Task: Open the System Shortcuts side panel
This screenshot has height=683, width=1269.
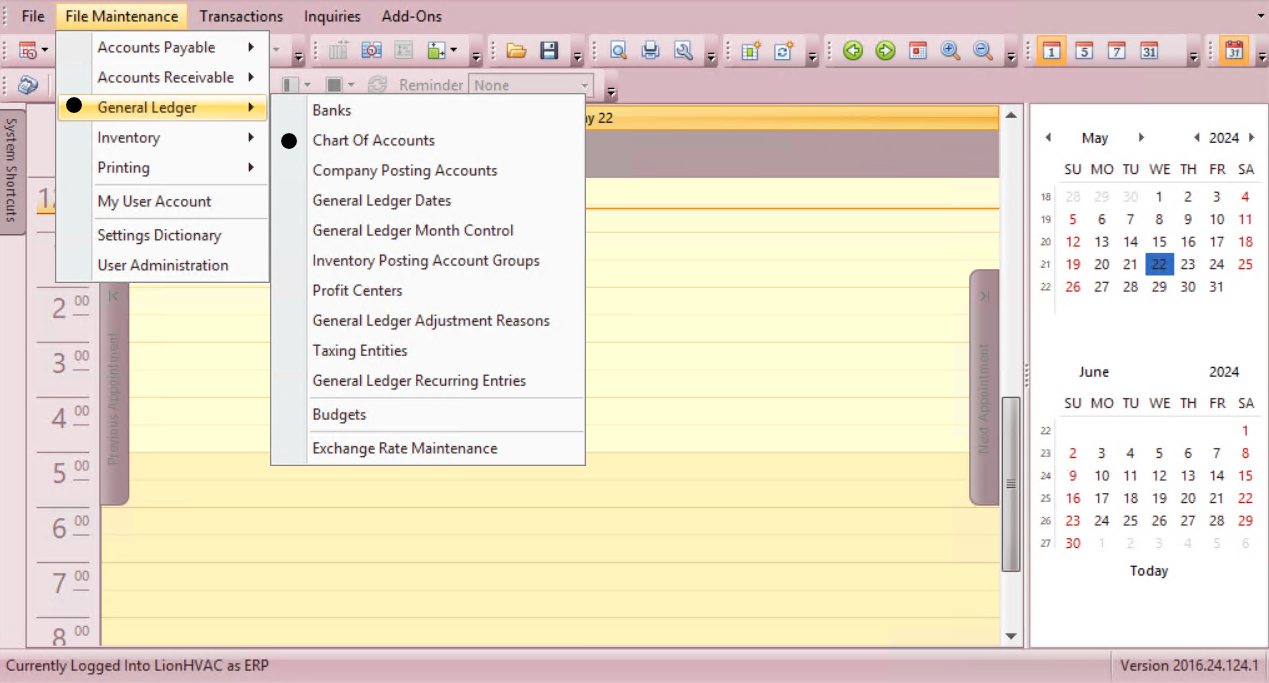Action: (x=12, y=168)
